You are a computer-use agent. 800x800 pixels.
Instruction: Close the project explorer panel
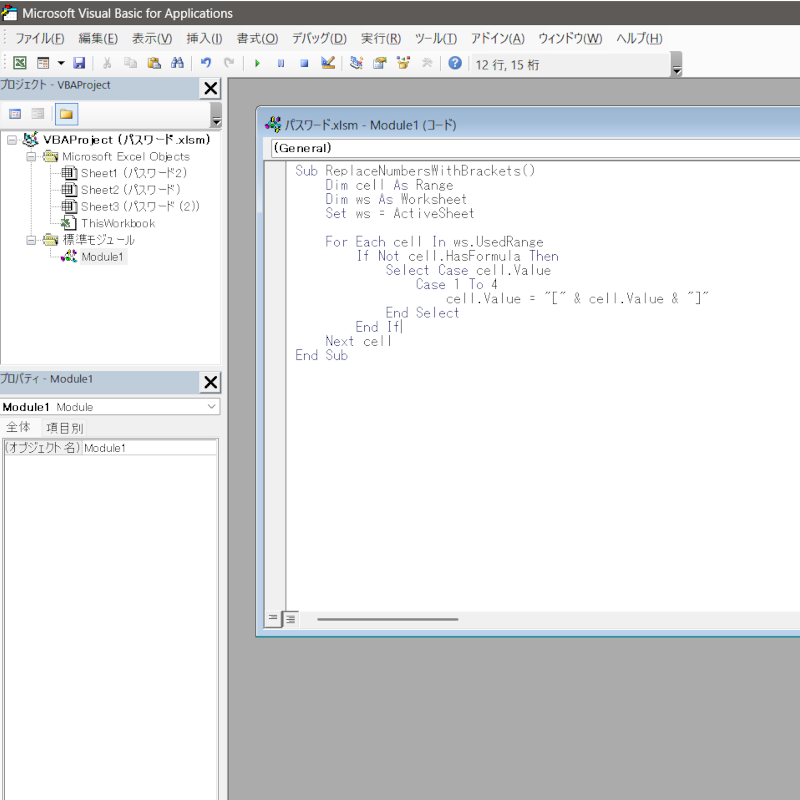tap(210, 89)
